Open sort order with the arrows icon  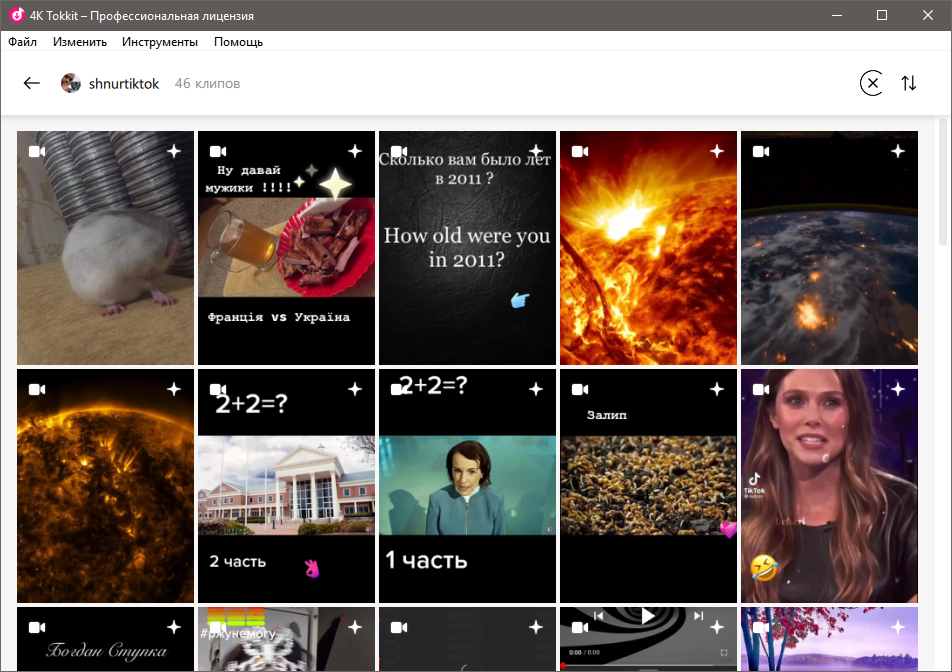pyautogui.click(x=909, y=83)
